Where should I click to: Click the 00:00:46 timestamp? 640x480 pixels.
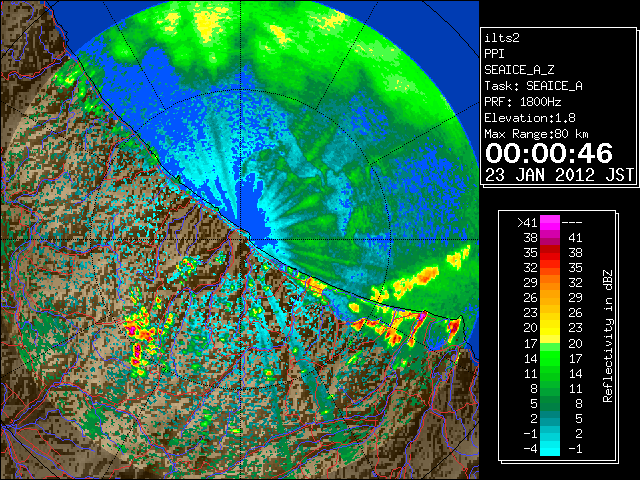tap(549, 153)
